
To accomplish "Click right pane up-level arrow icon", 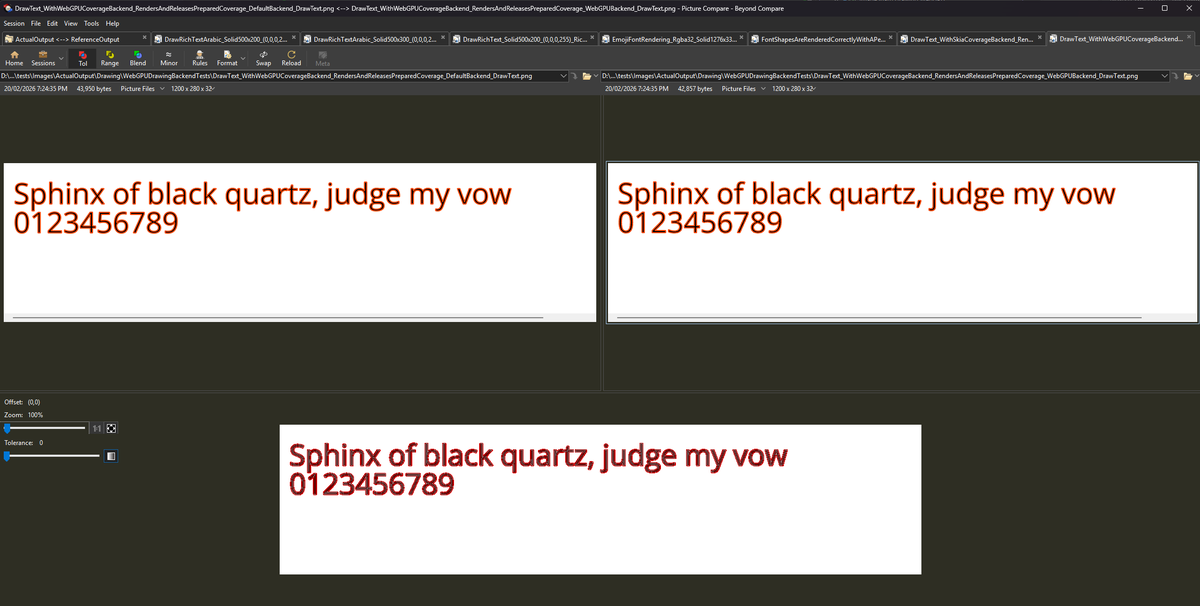I will 1177,76.
